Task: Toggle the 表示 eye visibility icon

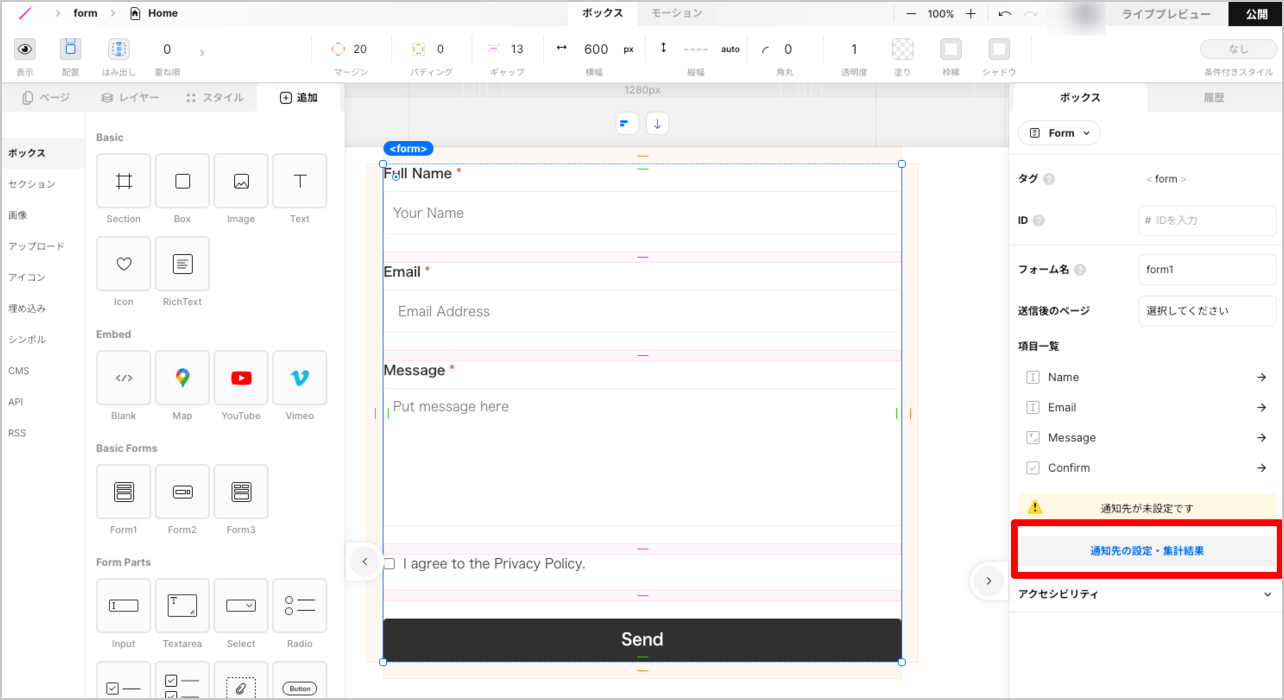Action: coord(24,49)
